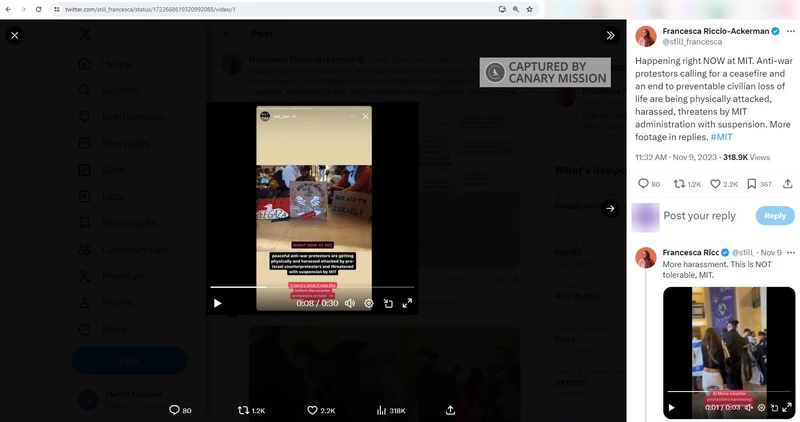Reload the page in the browser
Viewport: 800px width, 422px height.
38,9
